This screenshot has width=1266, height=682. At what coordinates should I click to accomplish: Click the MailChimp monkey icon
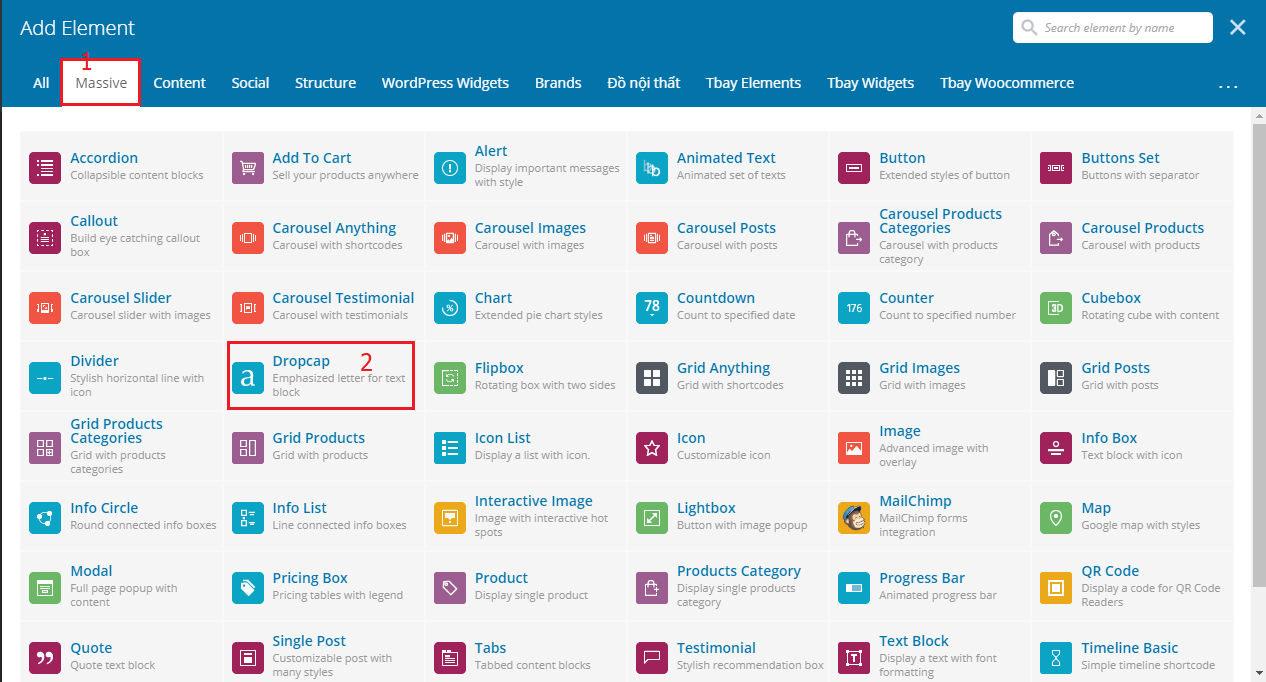point(854,517)
